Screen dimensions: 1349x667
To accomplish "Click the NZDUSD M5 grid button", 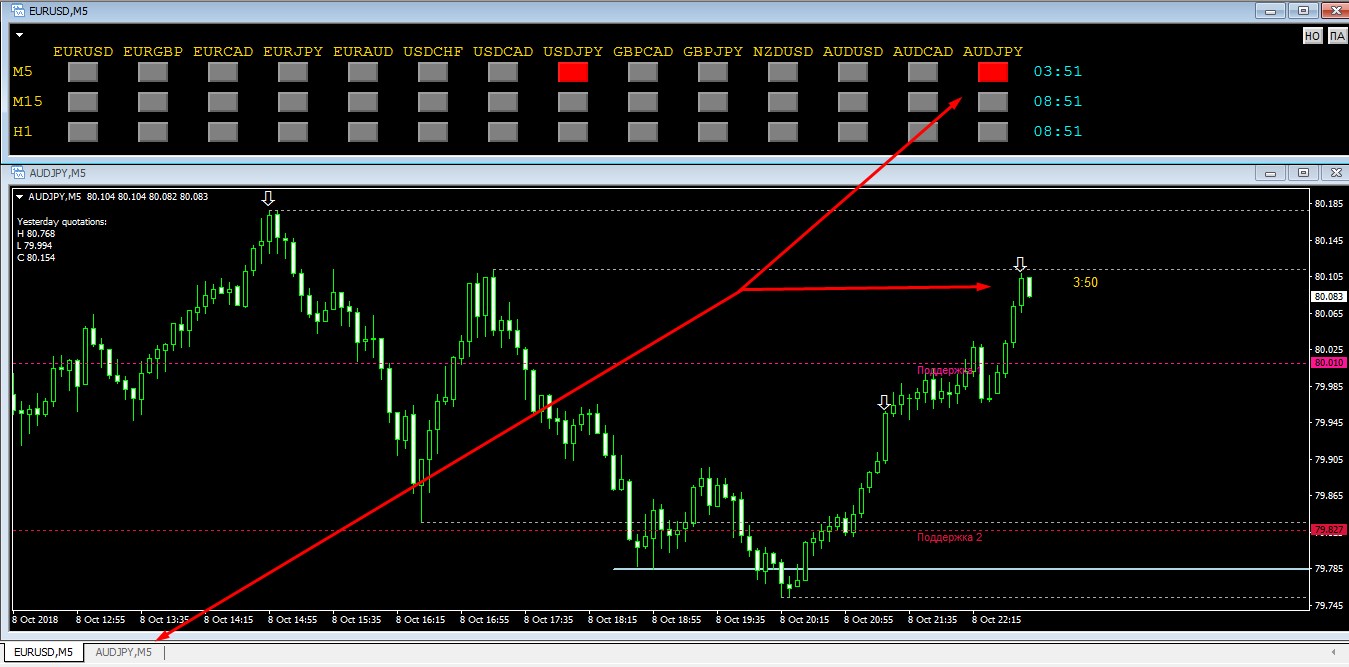I will [x=783, y=72].
